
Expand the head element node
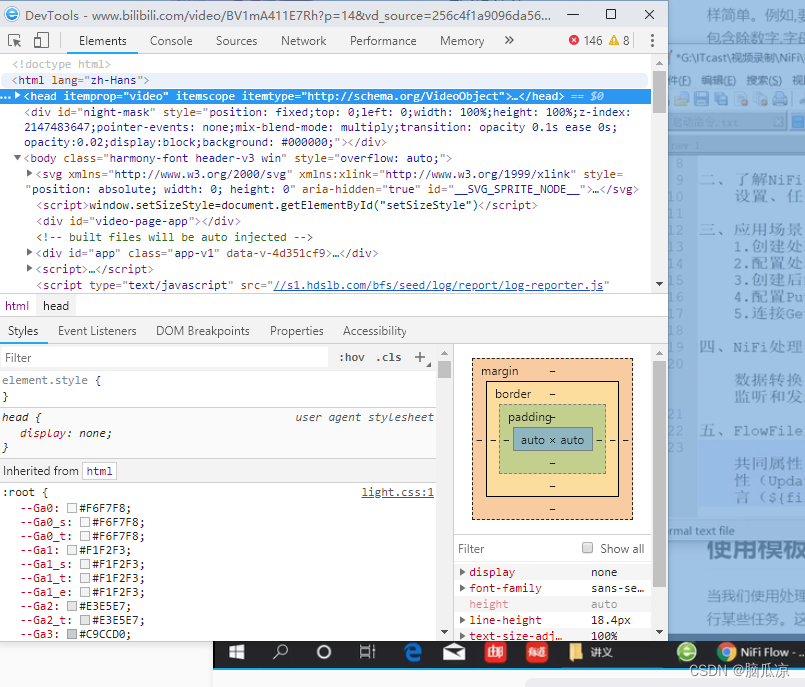click(18, 96)
